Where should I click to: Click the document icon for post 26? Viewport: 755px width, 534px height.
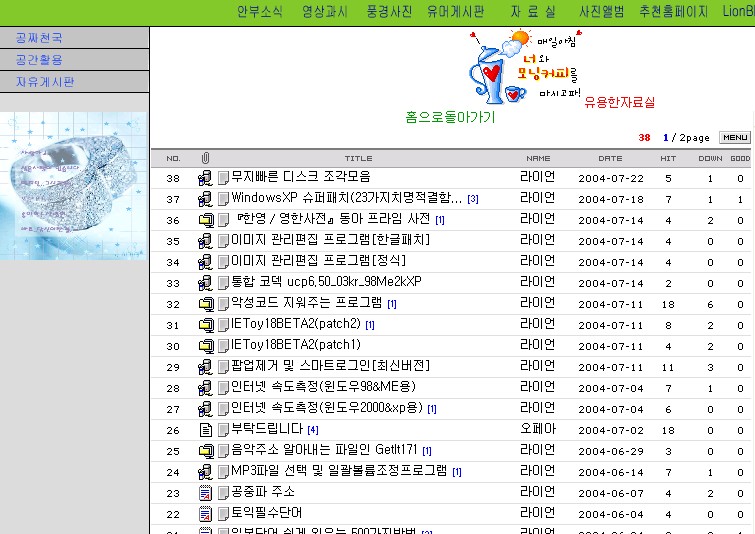(x=205, y=429)
